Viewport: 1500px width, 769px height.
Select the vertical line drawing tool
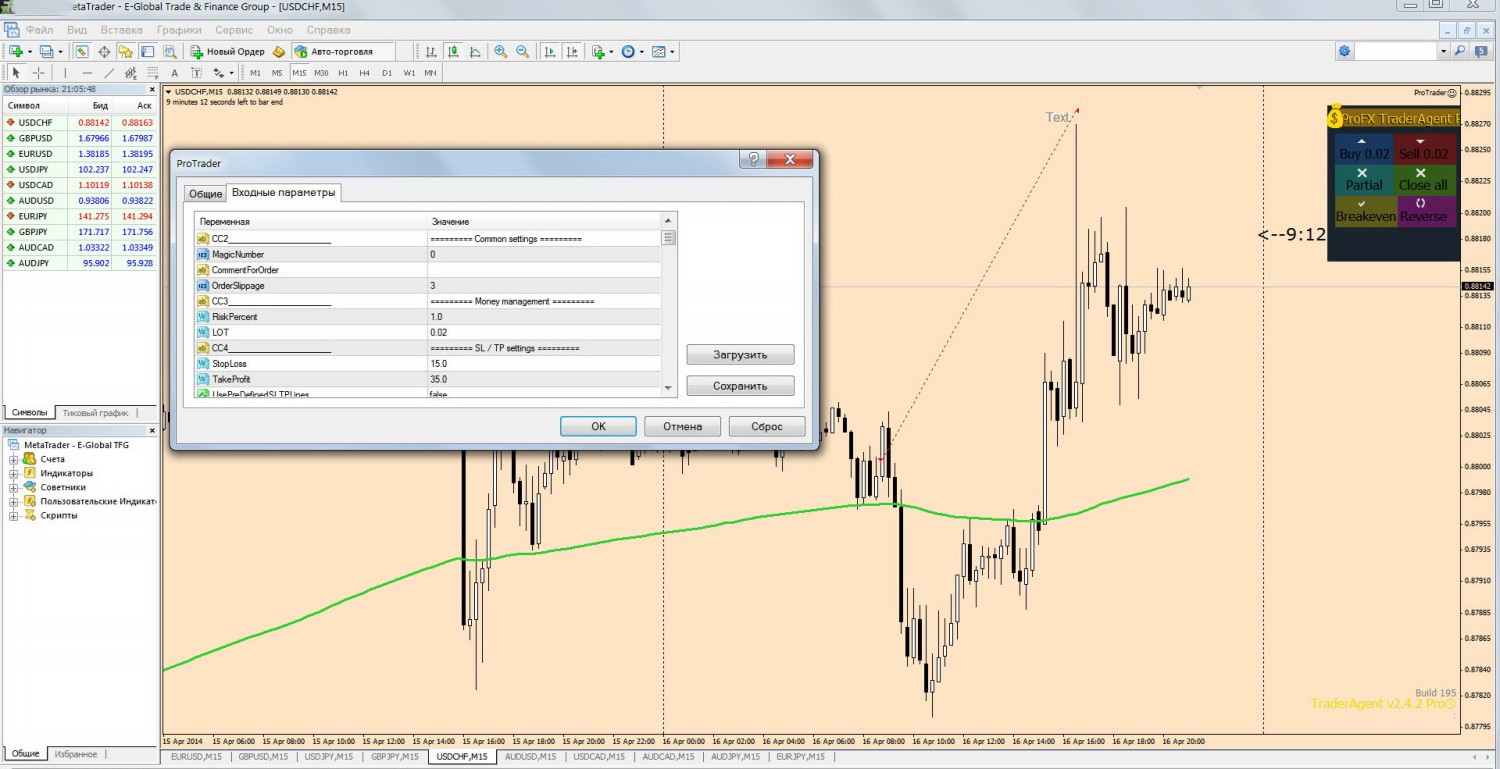pyautogui.click(x=65, y=73)
